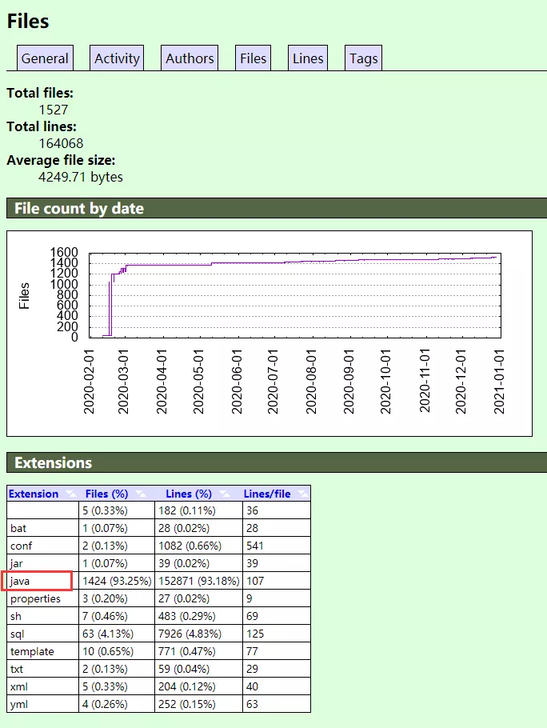
Task: Click sort arrow icon beside Lines/file header
Action: pos(302,494)
